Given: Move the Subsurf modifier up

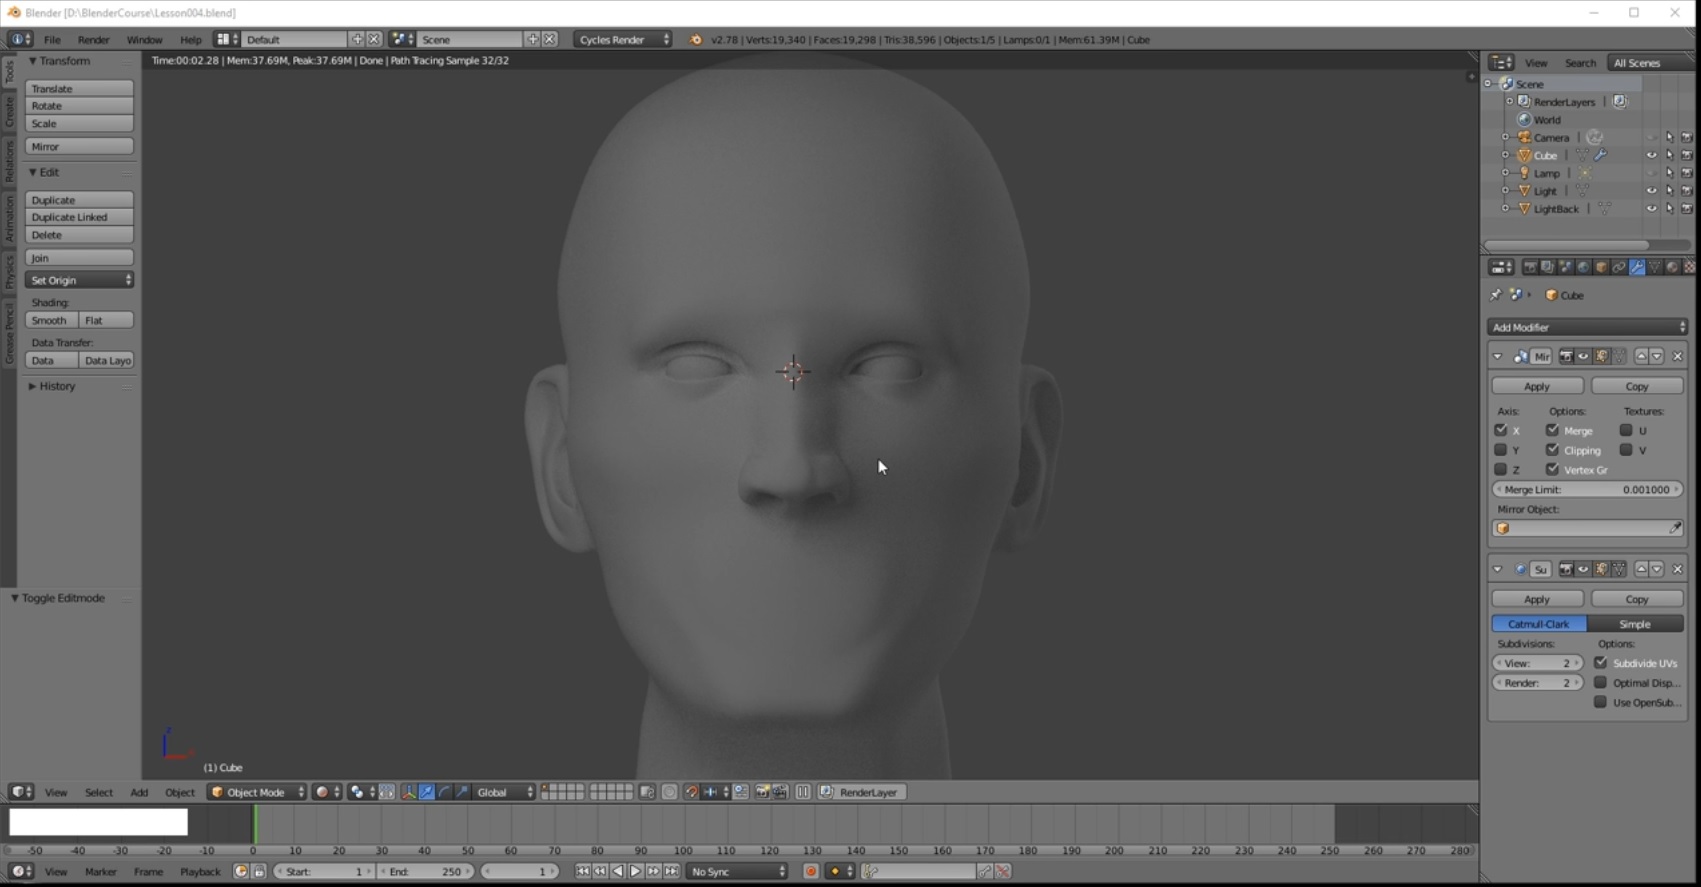Looking at the screenshot, I should point(1641,569).
